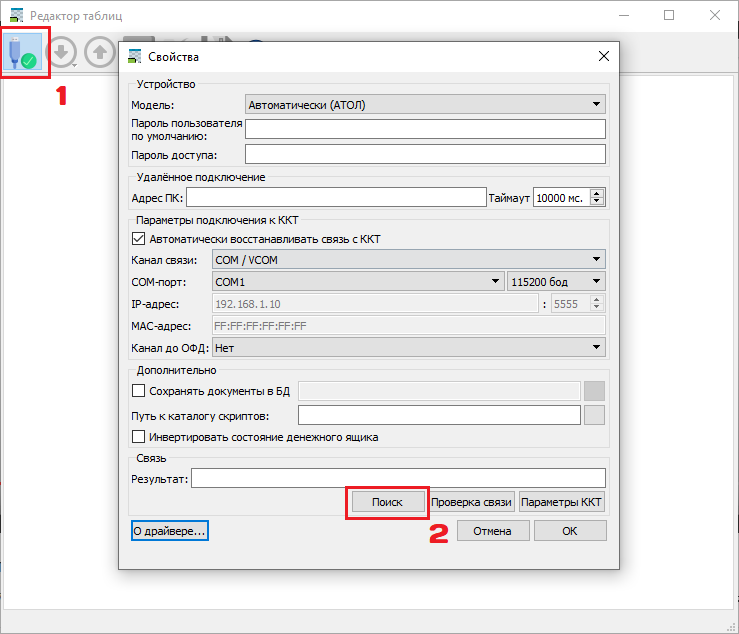Image resolution: width=739 pixels, height=634 pixels.
Task: Increase the Таймаут value with spinner
Action: point(598,193)
